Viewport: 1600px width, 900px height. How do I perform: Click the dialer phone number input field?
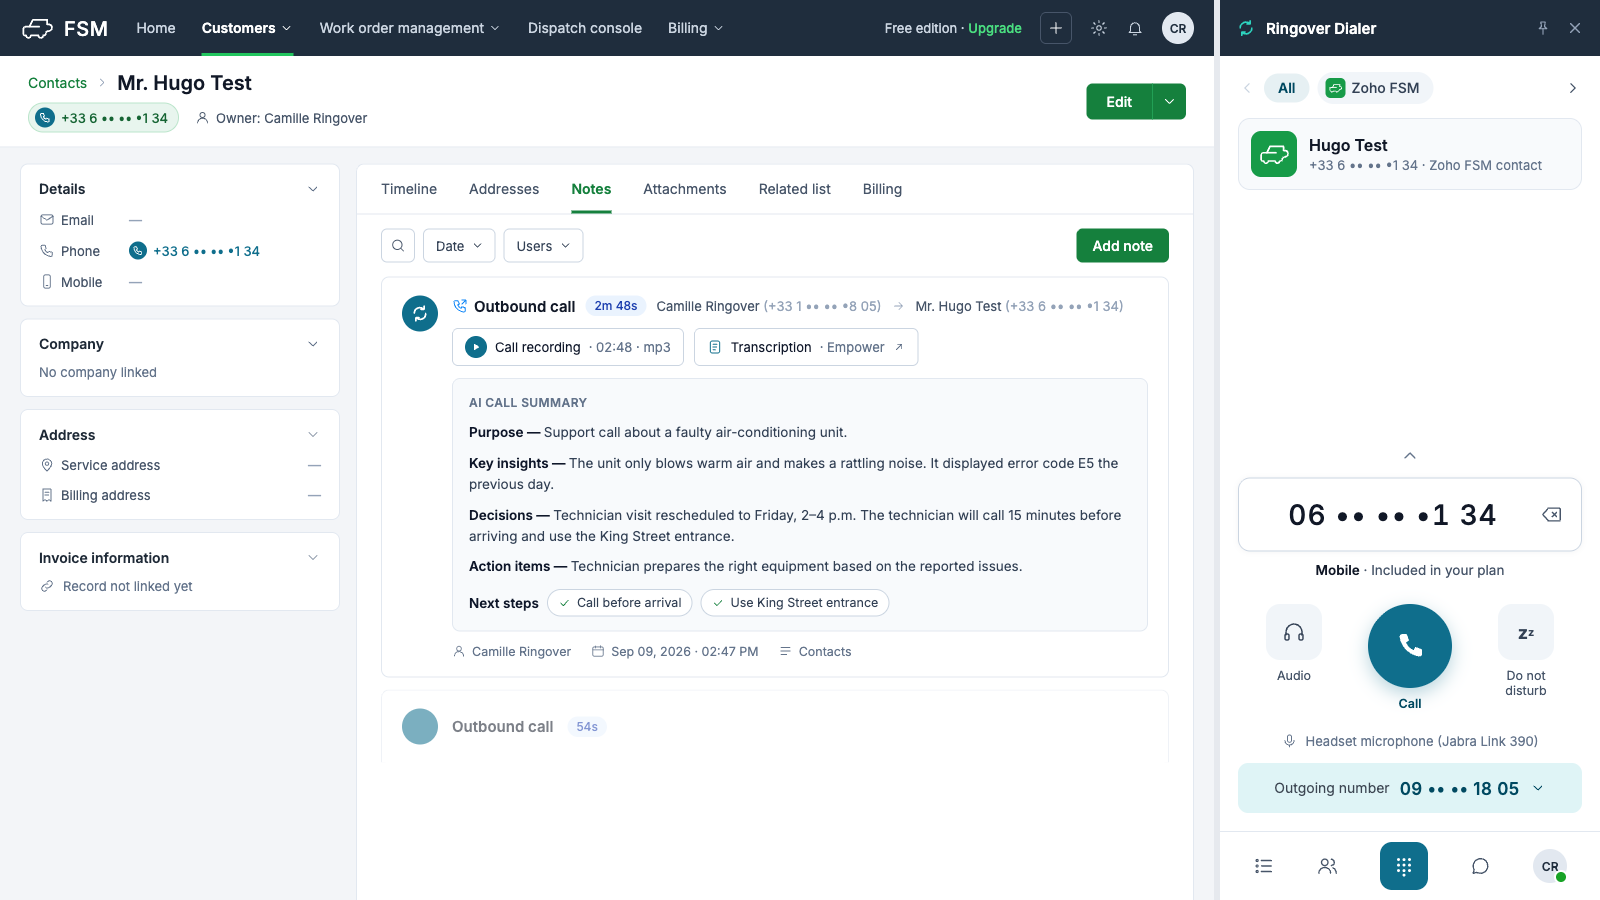pyautogui.click(x=1410, y=515)
